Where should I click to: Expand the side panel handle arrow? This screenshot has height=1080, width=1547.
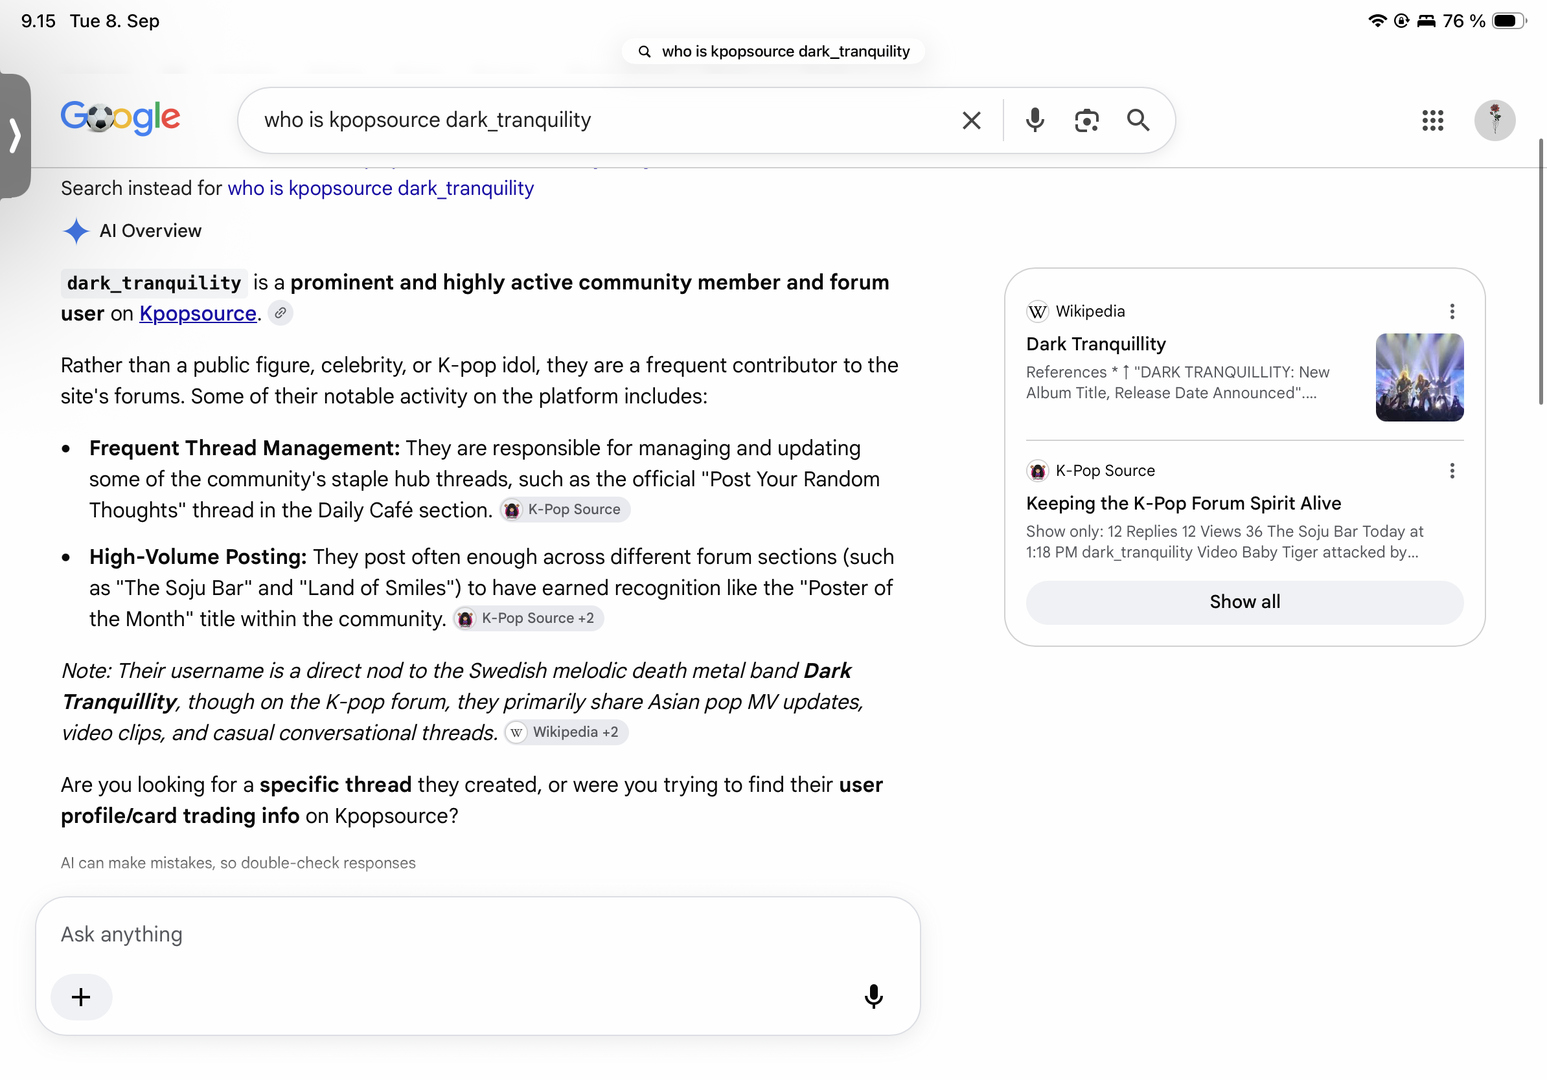tap(15, 135)
